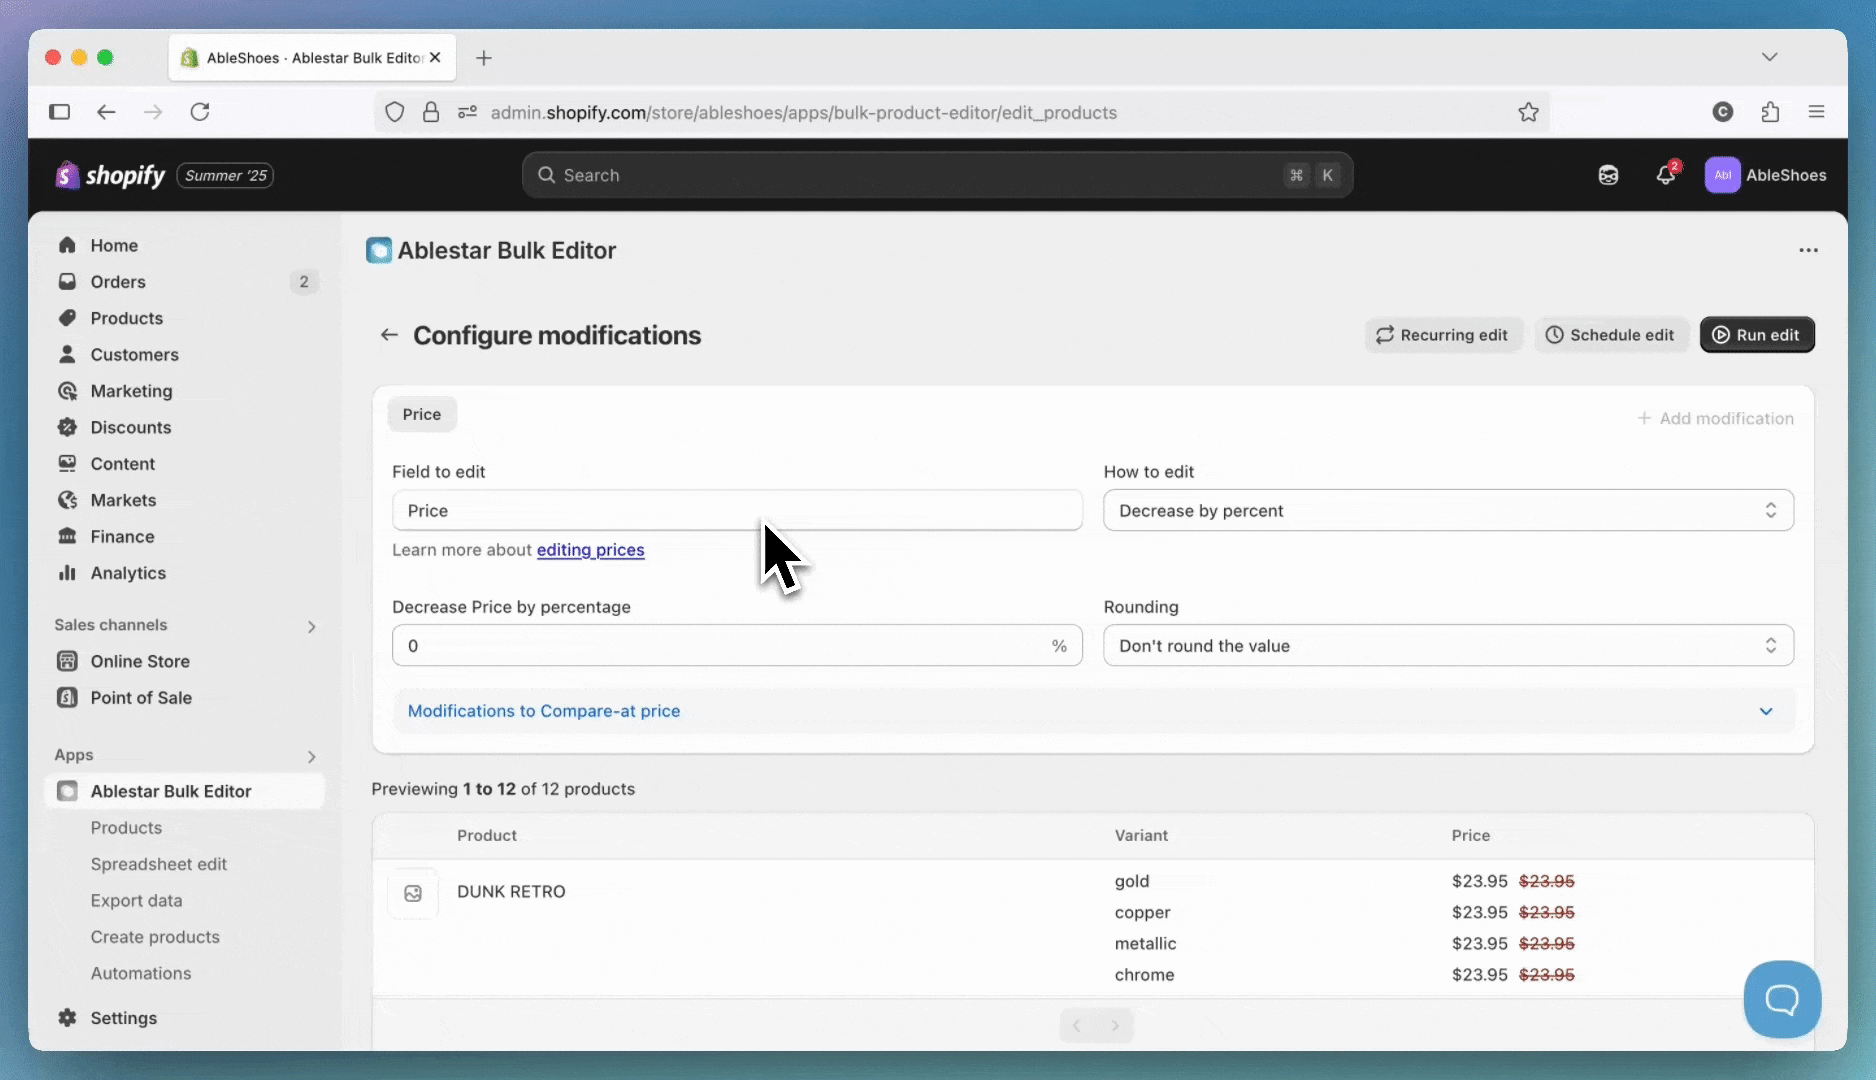The image size is (1876, 1080).
Task: Click Add modification
Action: [1716, 418]
